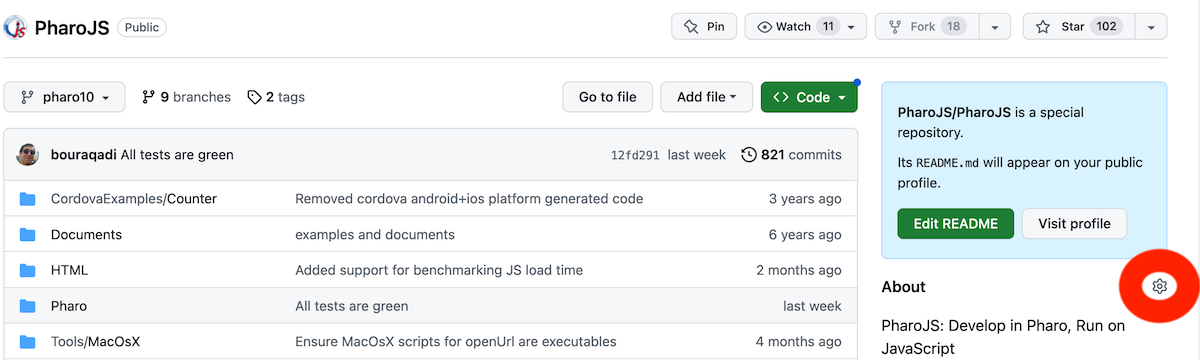Image resolution: width=1200 pixels, height=360 pixels.
Task: Click the 3 years ago timestamp
Action: pos(805,199)
